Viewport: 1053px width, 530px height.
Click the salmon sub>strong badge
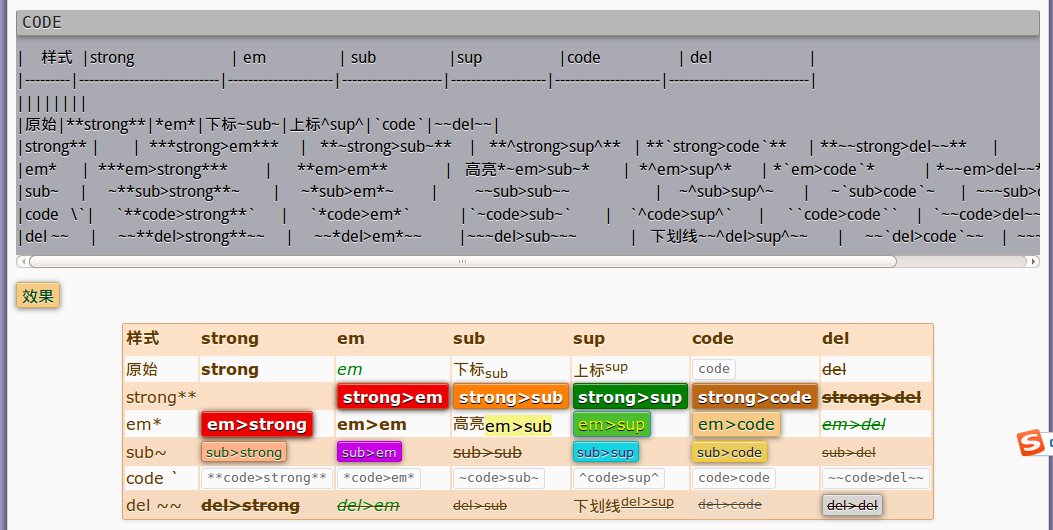(x=244, y=452)
